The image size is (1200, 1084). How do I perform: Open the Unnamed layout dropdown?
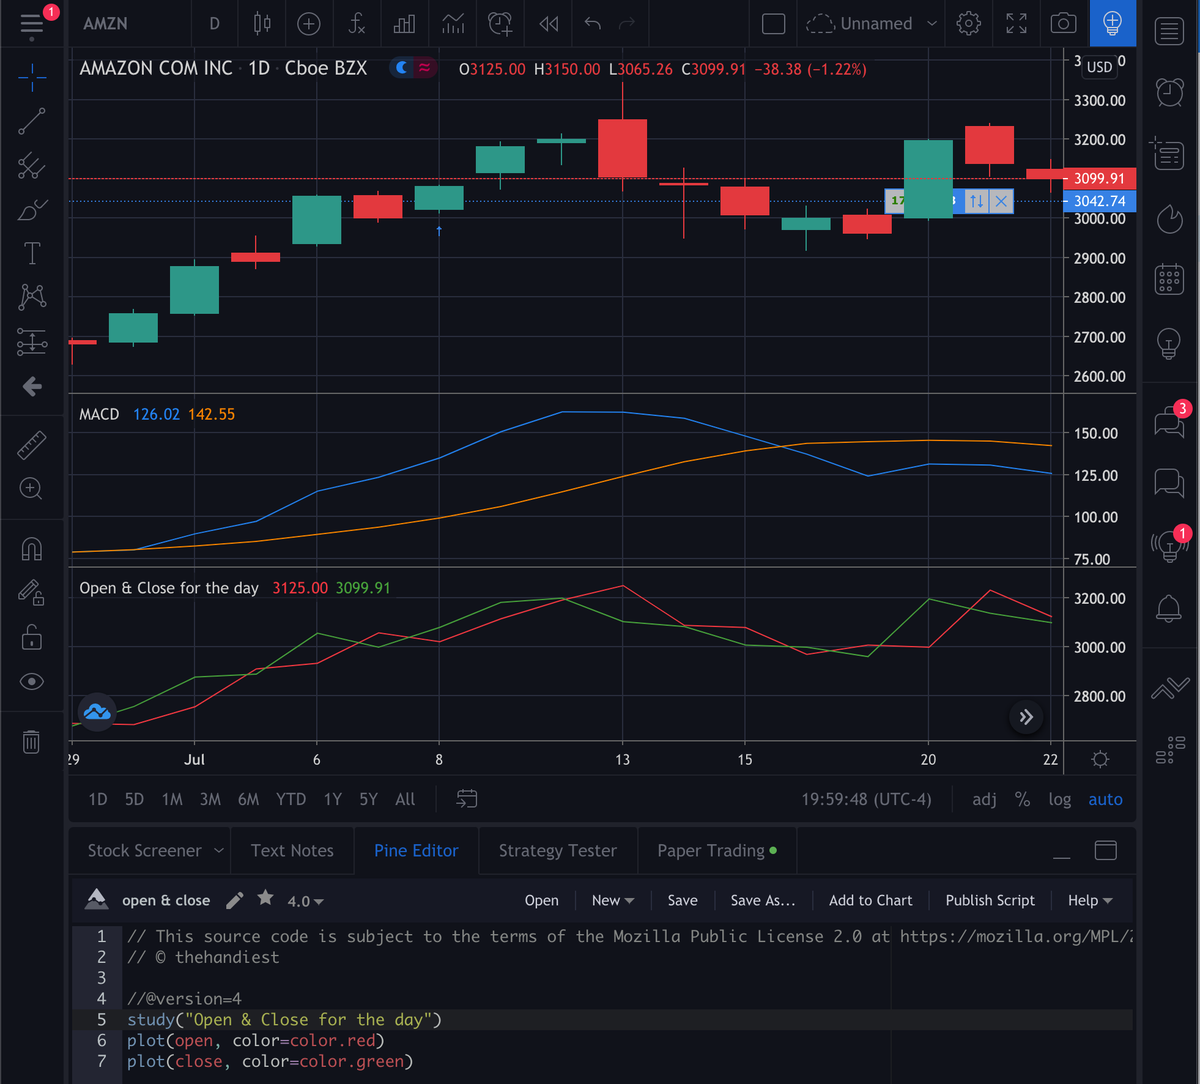pos(873,23)
